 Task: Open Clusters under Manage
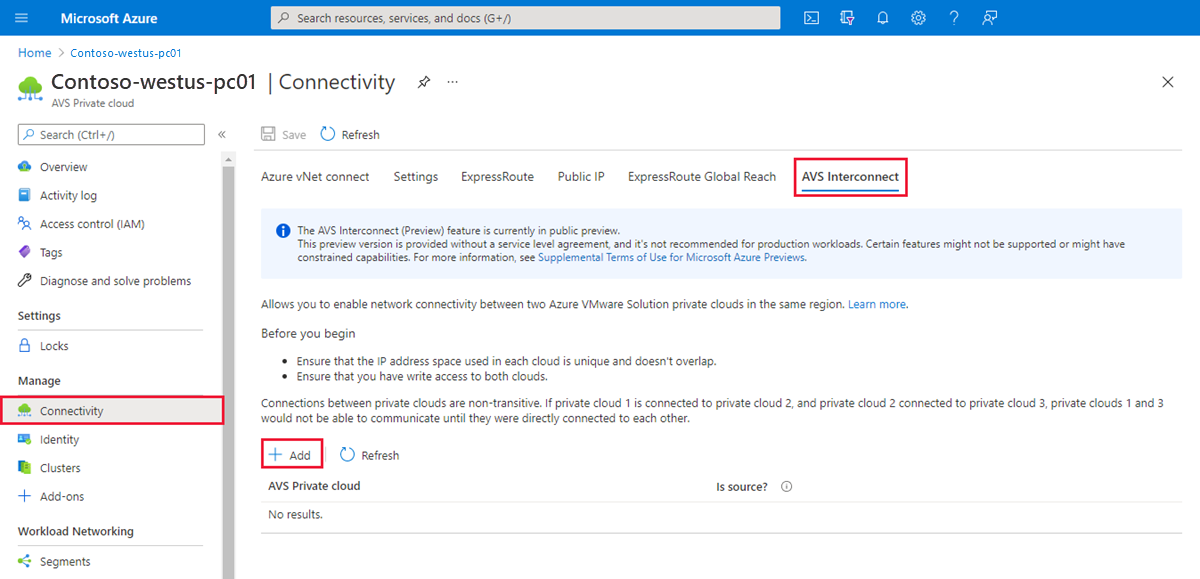tap(60, 468)
